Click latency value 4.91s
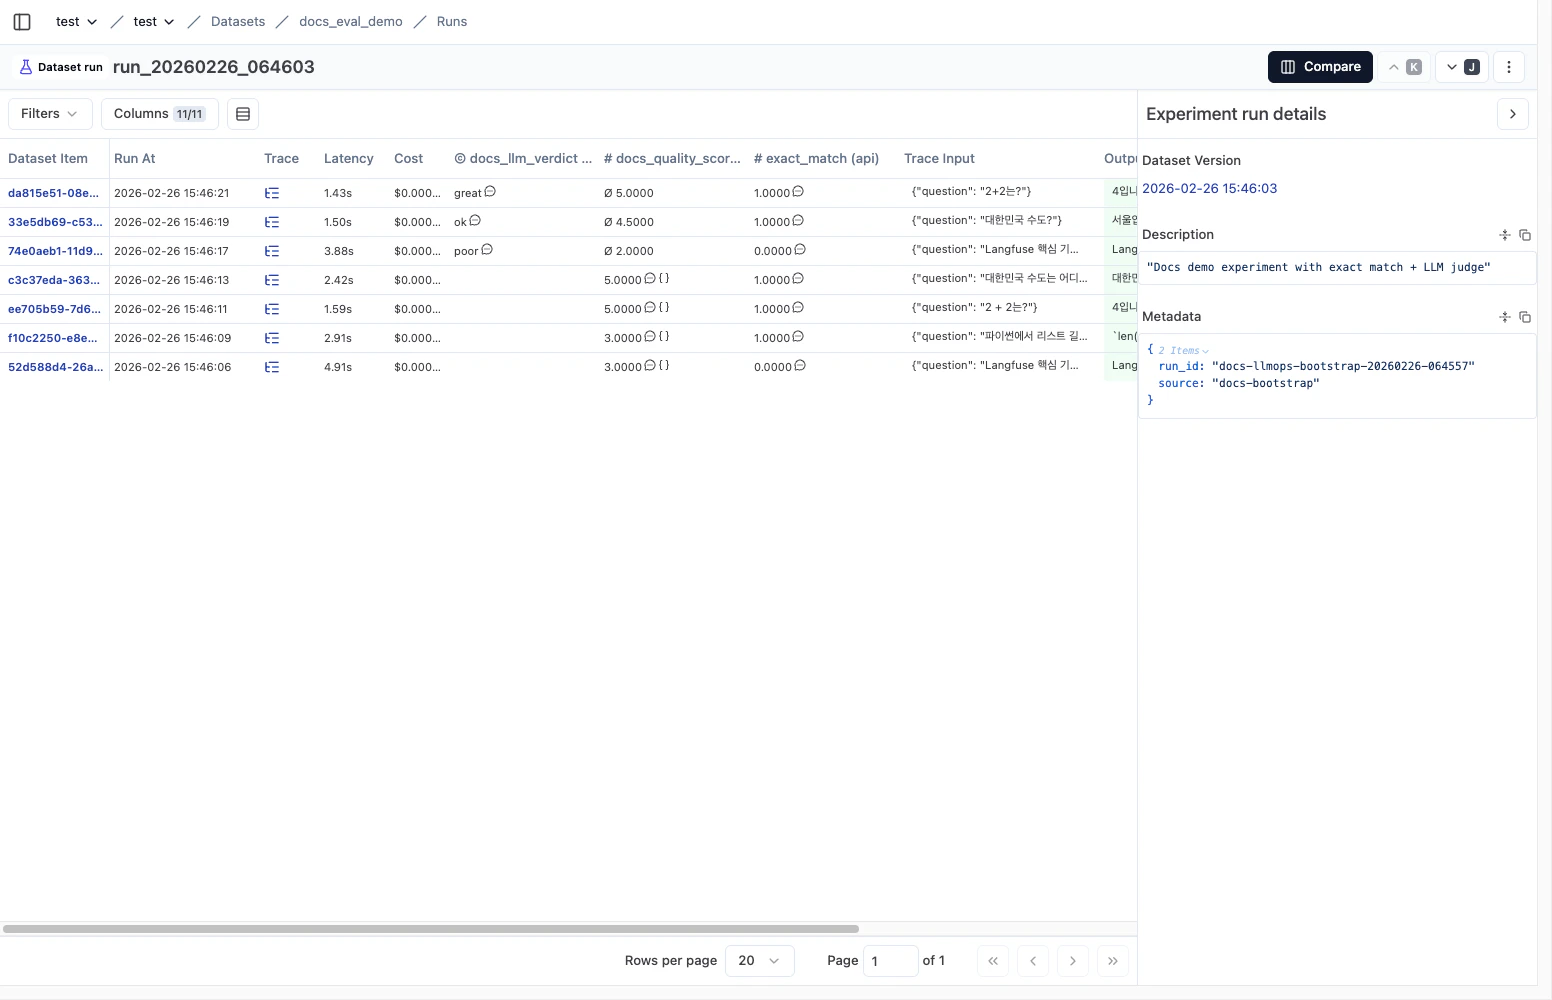1552x1000 pixels. click(x=338, y=367)
